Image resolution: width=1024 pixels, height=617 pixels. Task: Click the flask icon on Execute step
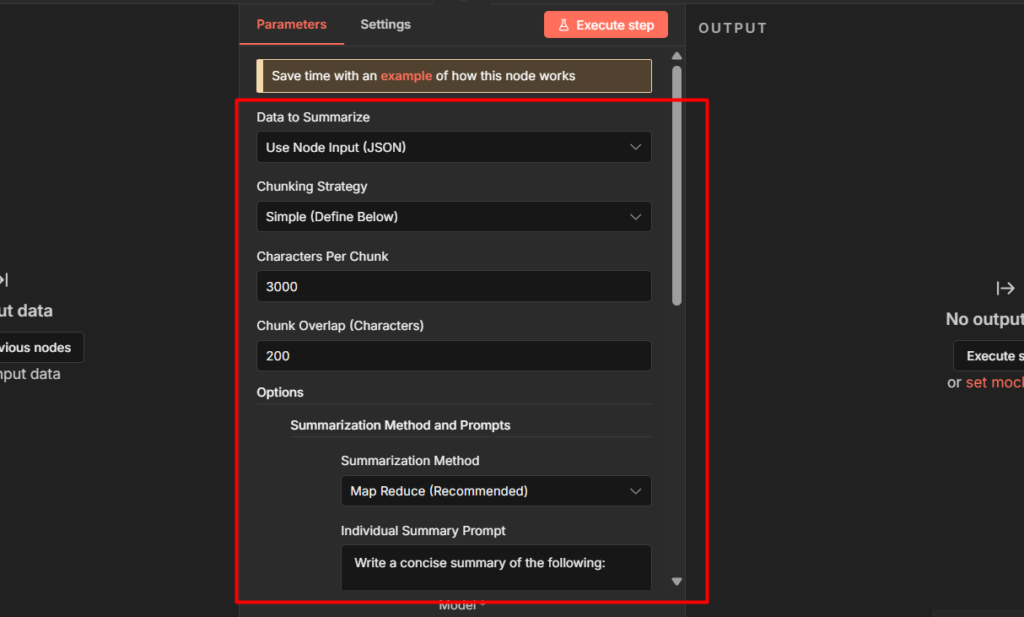(x=566, y=24)
